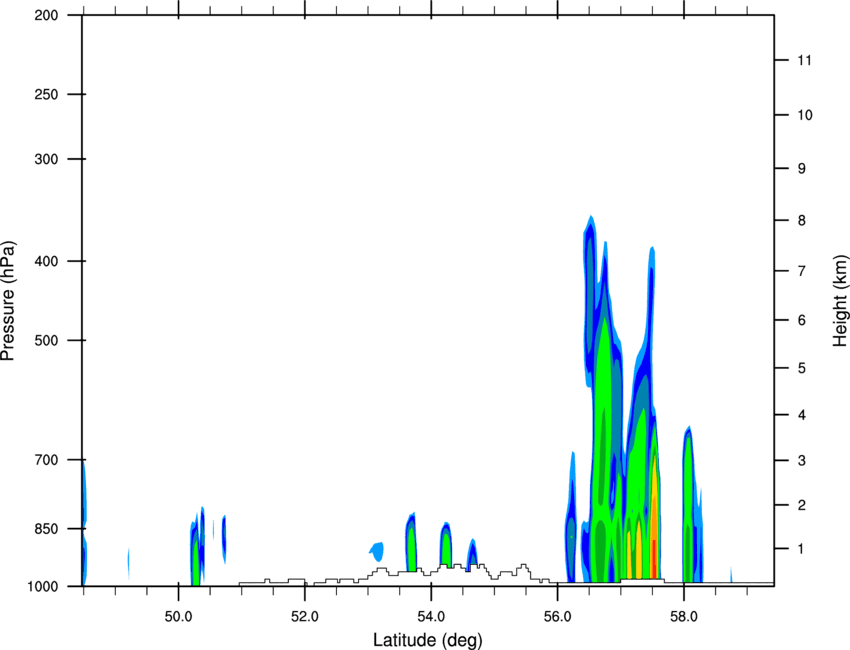This screenshot has height=650, width=850.
Task: Click the 58.0 latitude tick label
Action: (684, 617)
